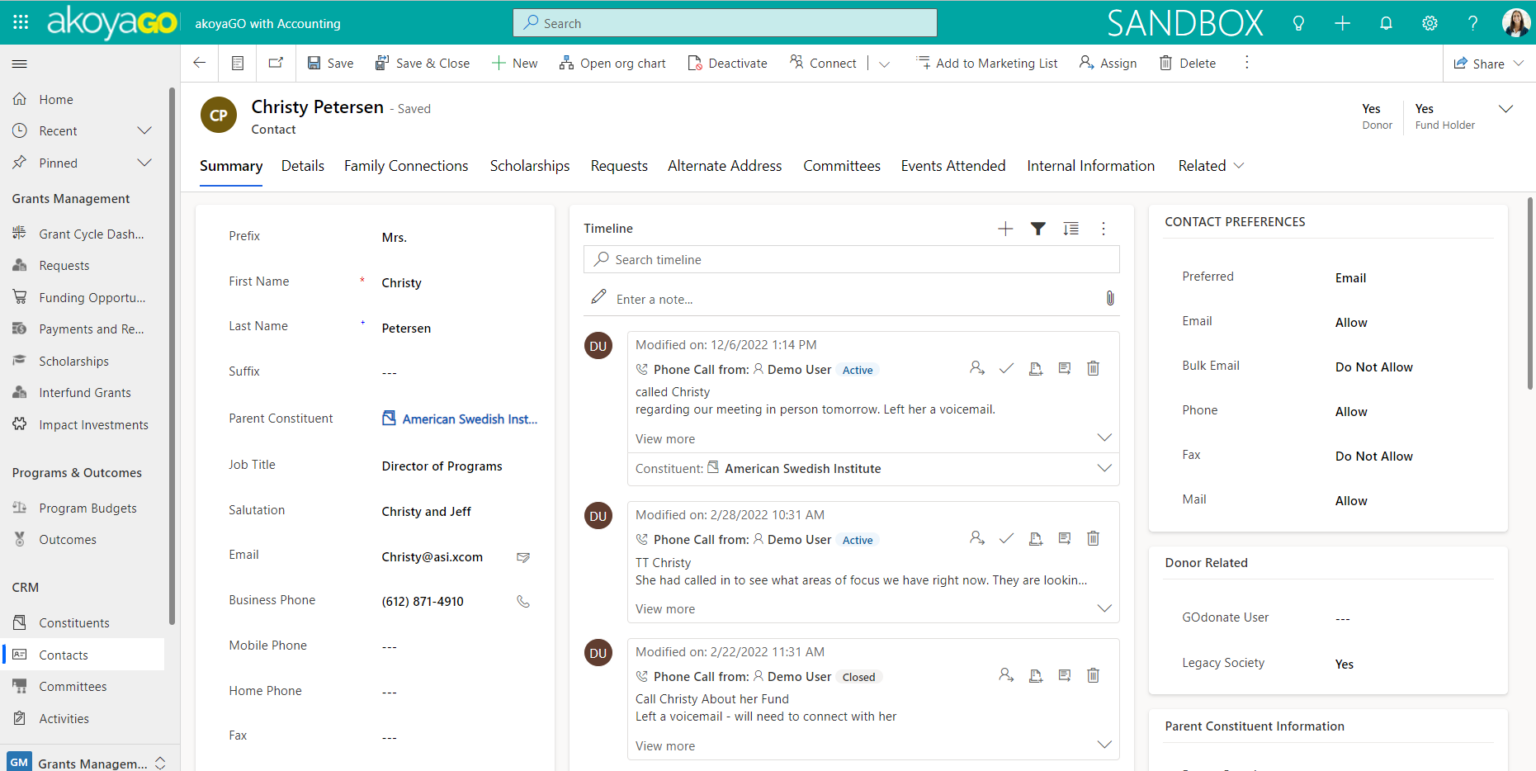This screenshot has height=771, width=1536.
Task: Open the Committees tab
Action: coord(841,166)
